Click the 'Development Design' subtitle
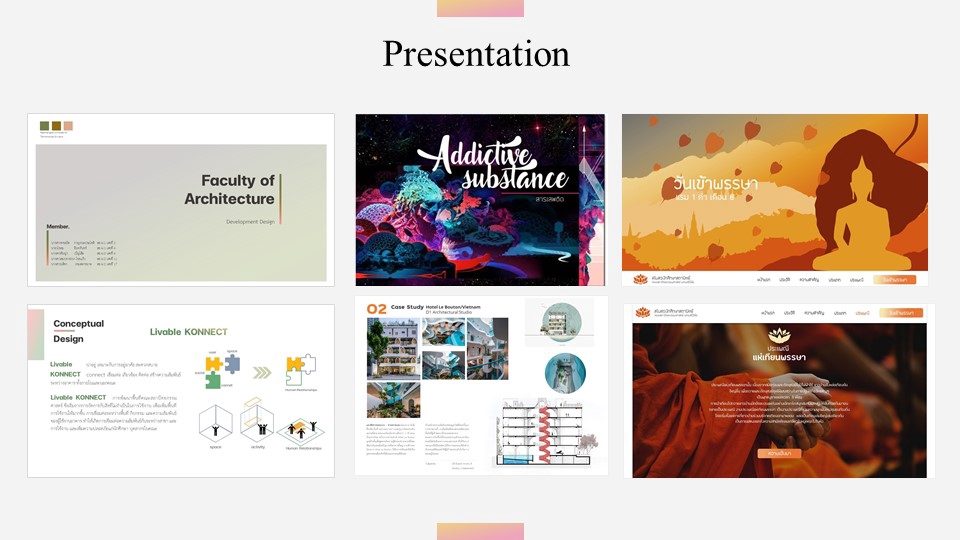The height and width of the screenshot is (540, 960). tap(250, 222)
